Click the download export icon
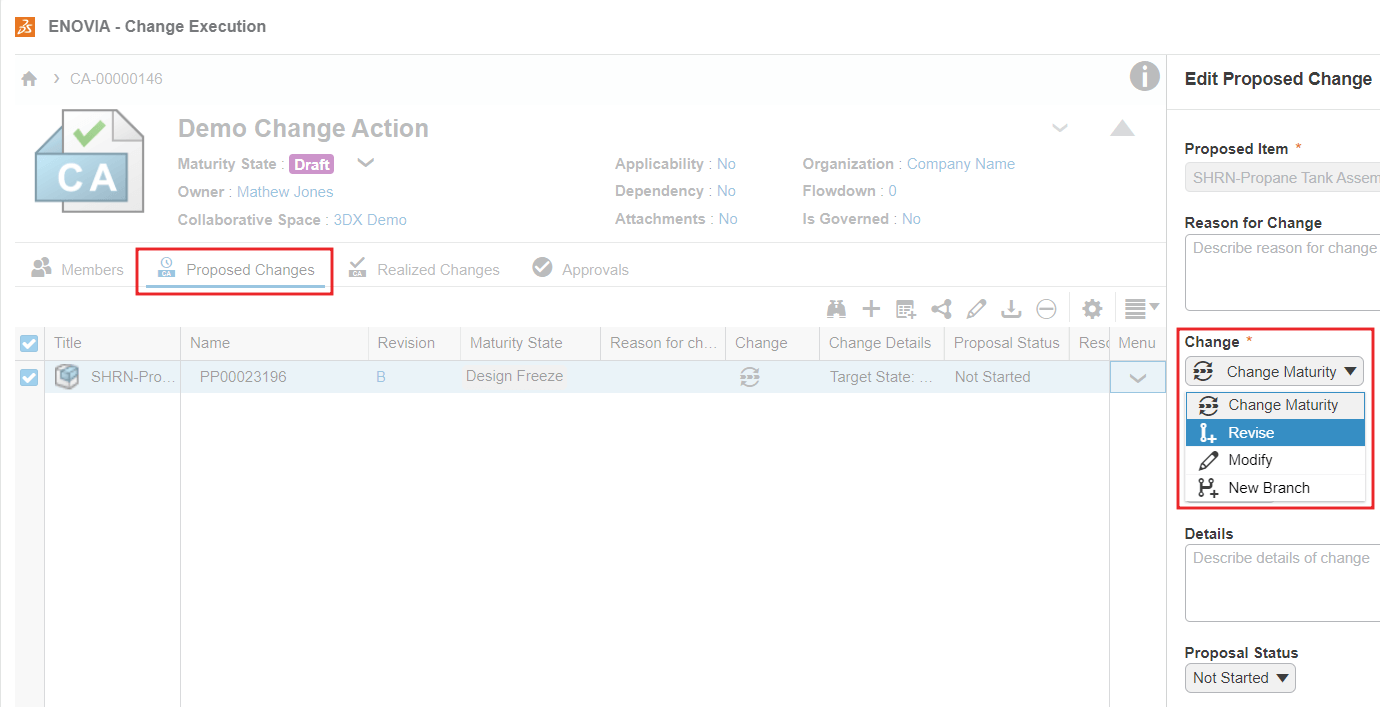Image resolution: width=1380 pixels, height=707 pixels. pyautogui.click(x=1011, y=309)
